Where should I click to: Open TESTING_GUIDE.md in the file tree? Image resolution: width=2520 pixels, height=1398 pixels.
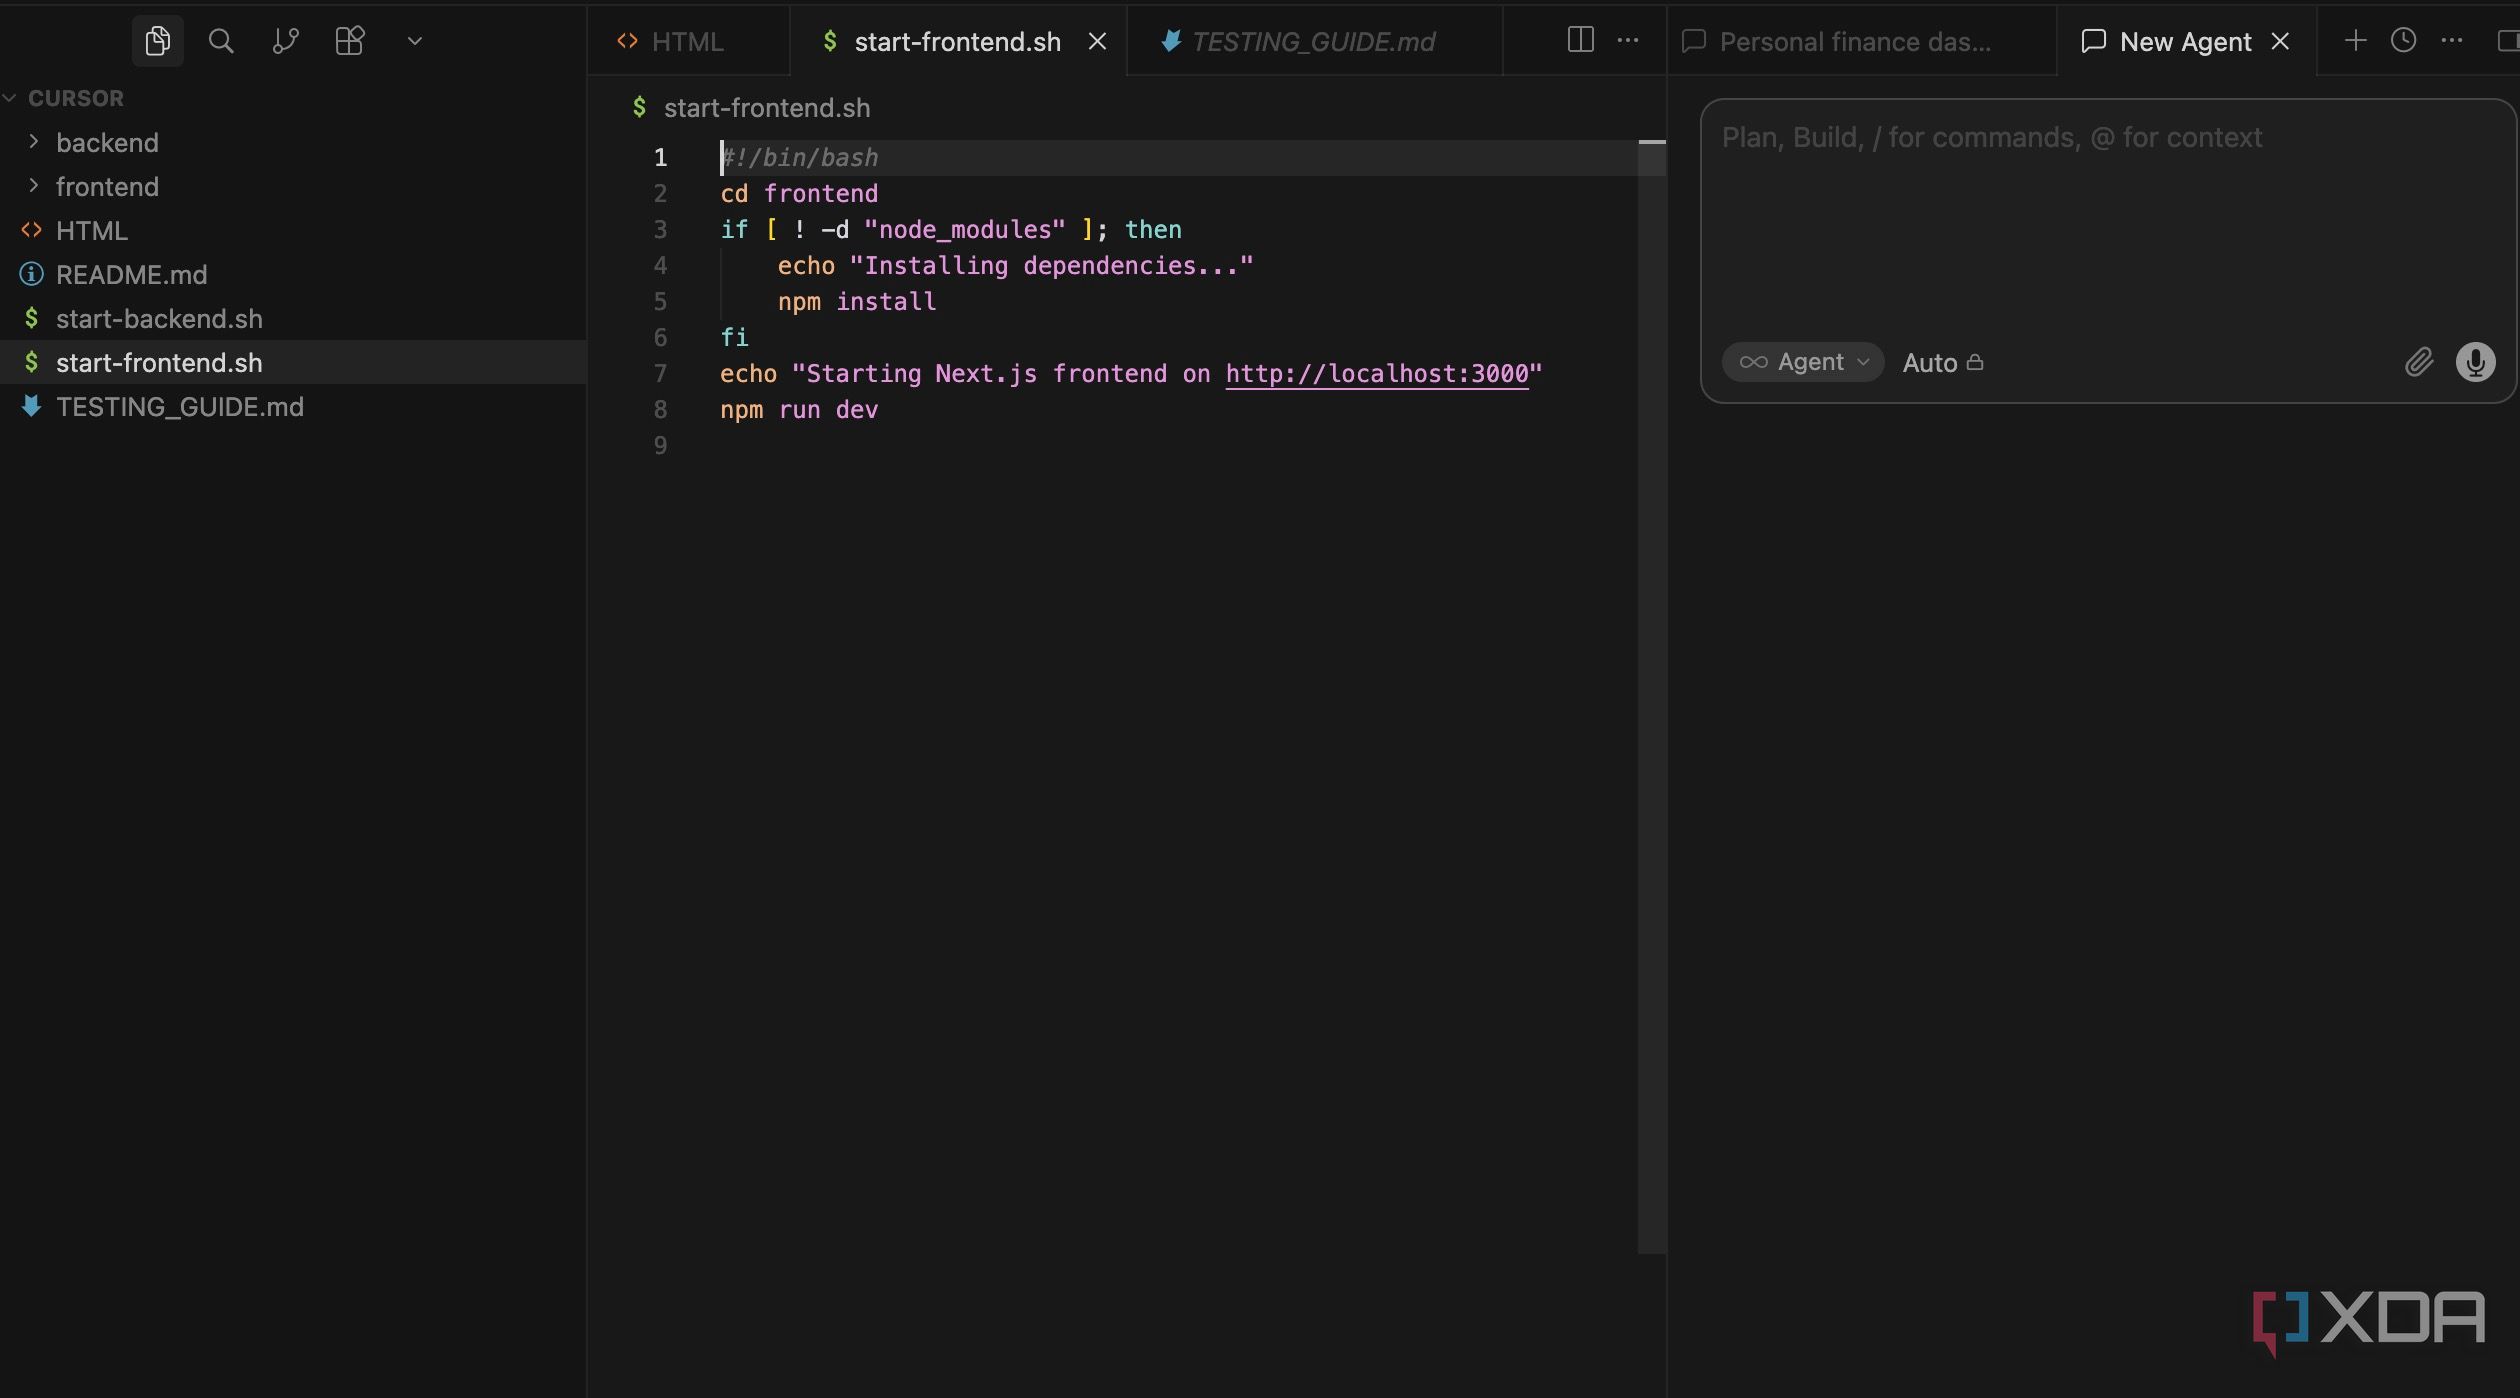[293, 406]
